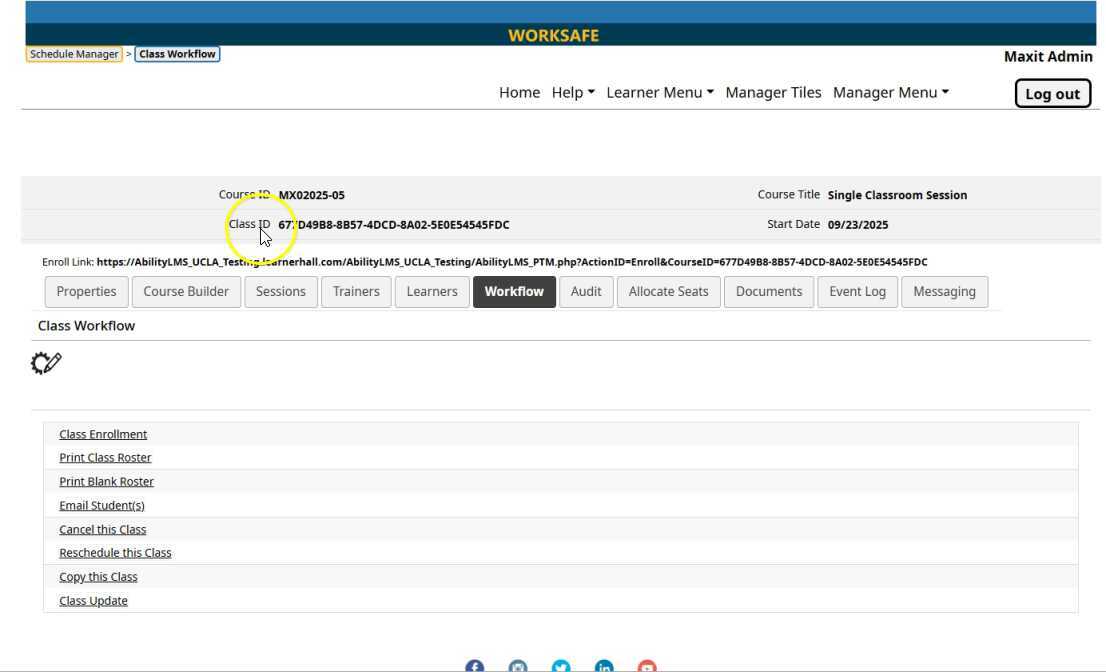Screen dimensions: 1106x672
Task: Expand the Learner Menu dropdown
Action: (x=660, y=92)
